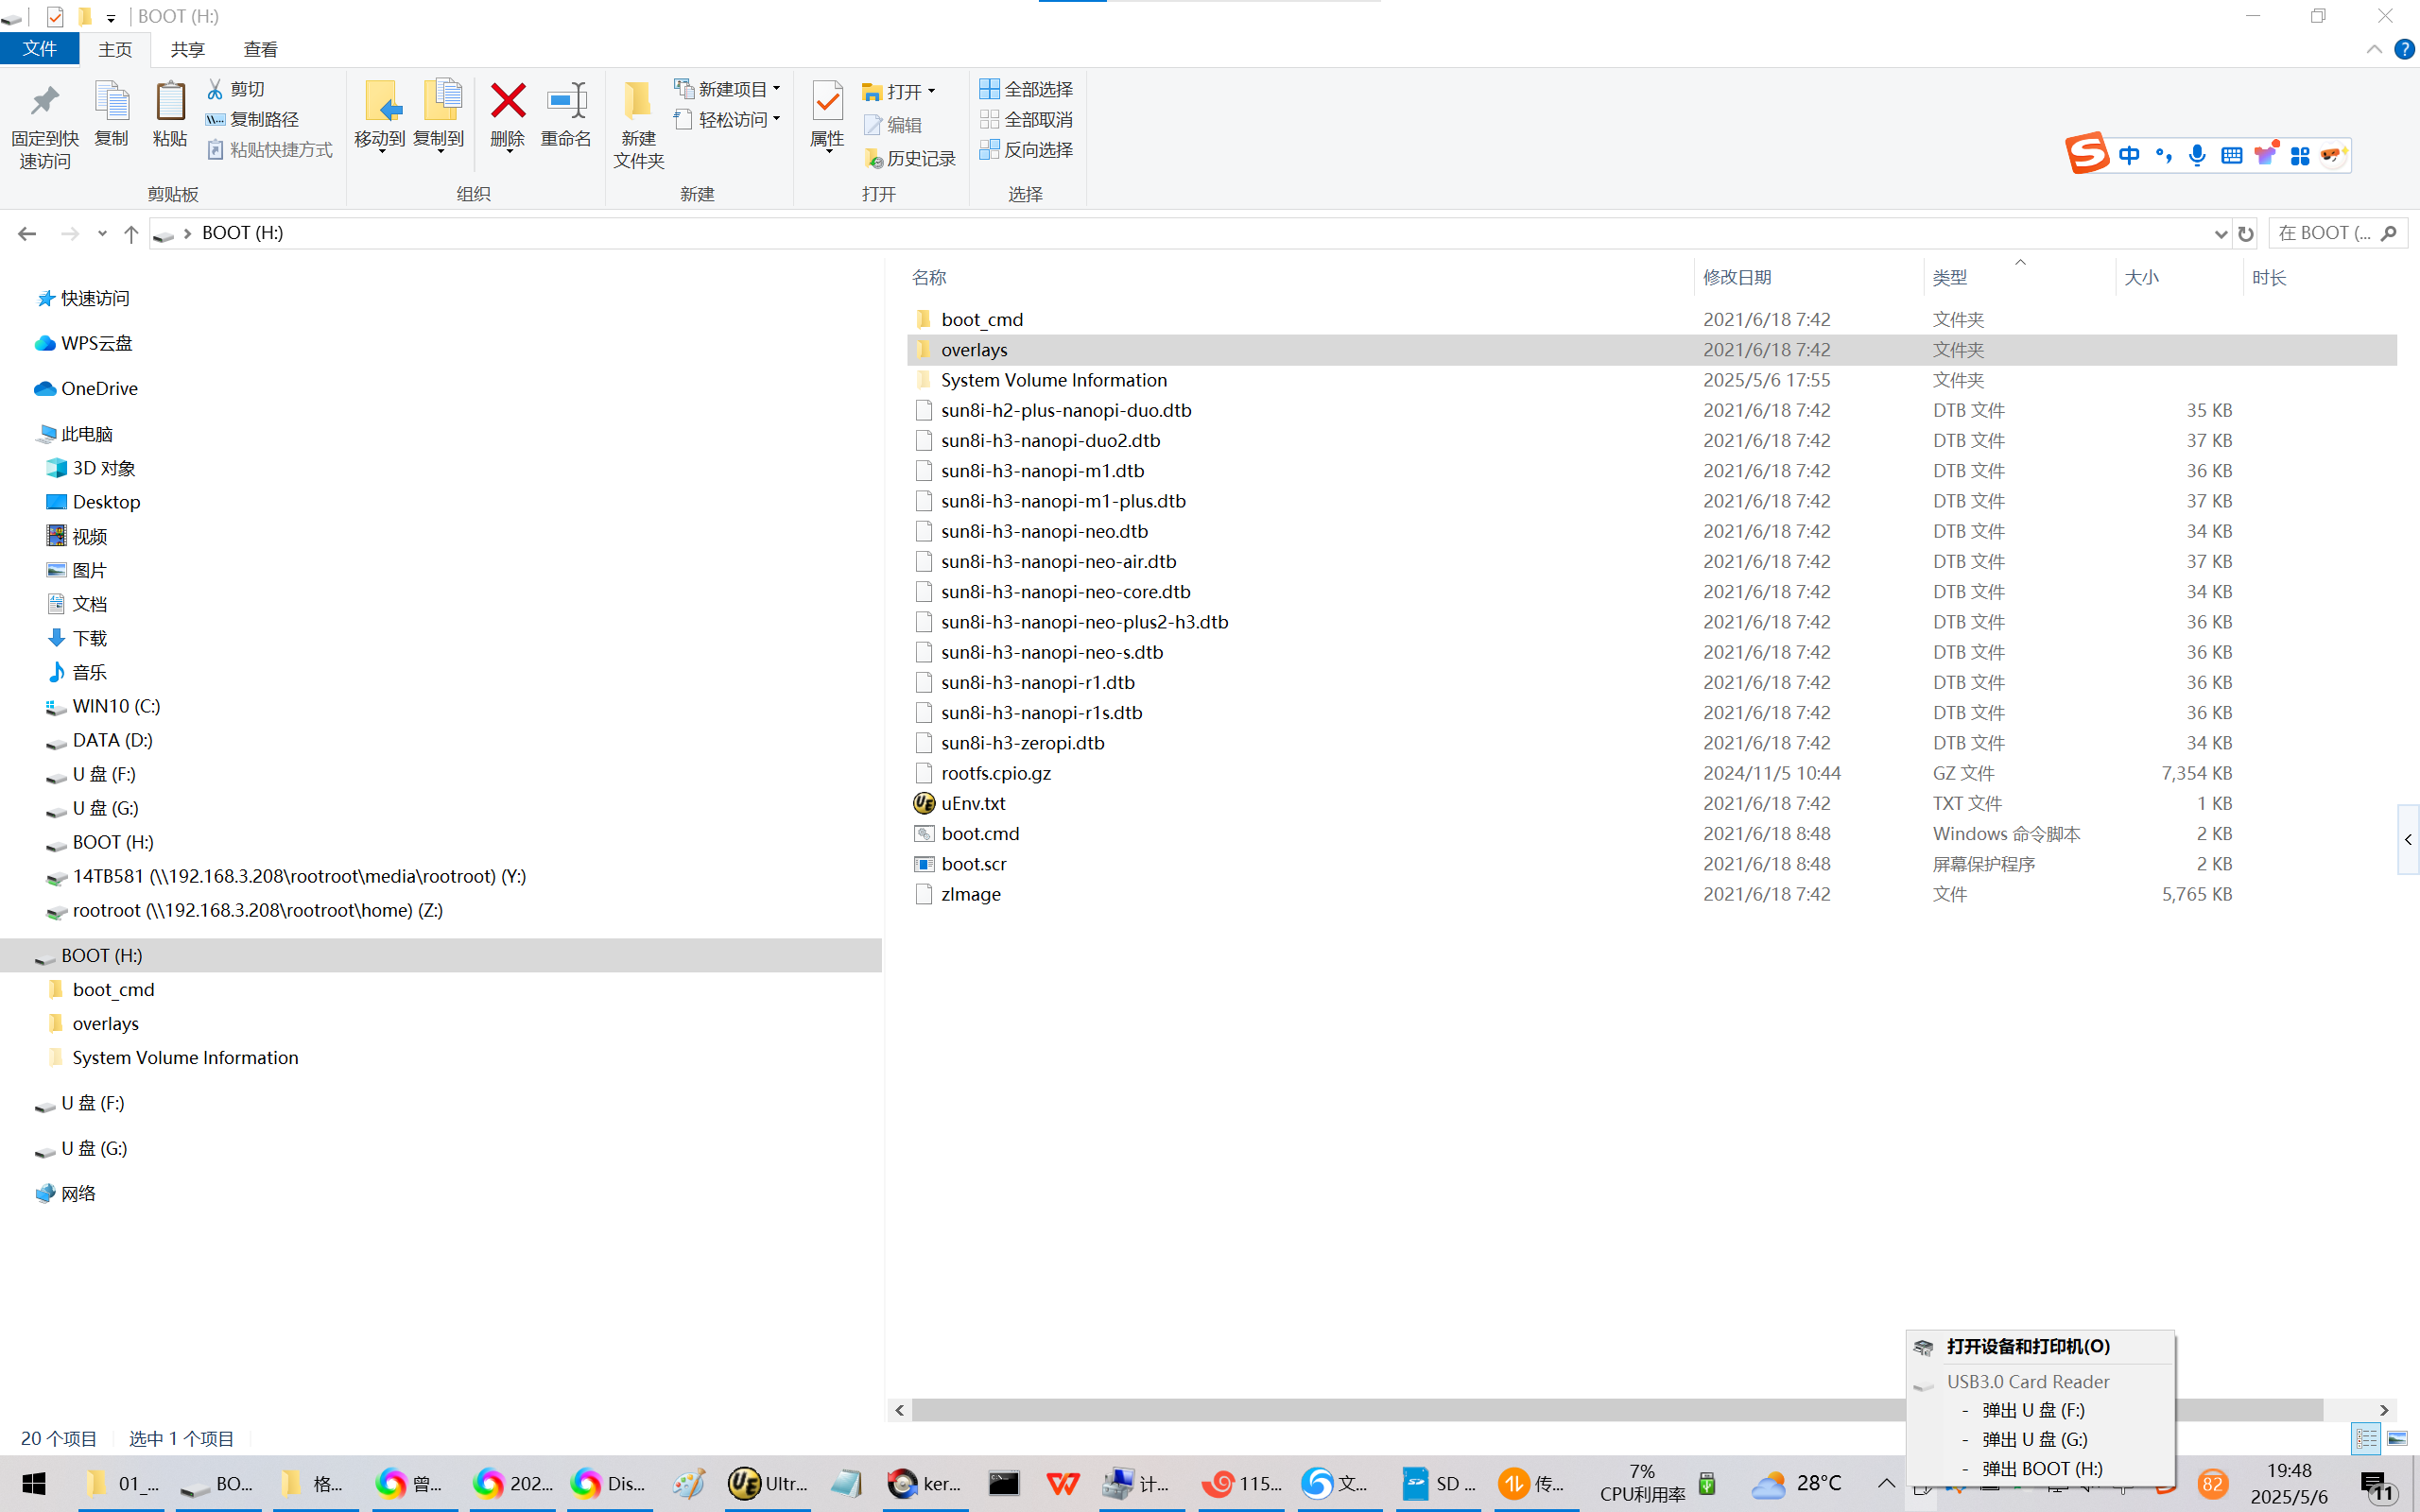This screenshot has width=2420, height=1512.
Task: Click the refresh icon beside the address bar
Action: [x=2246, y=233]
